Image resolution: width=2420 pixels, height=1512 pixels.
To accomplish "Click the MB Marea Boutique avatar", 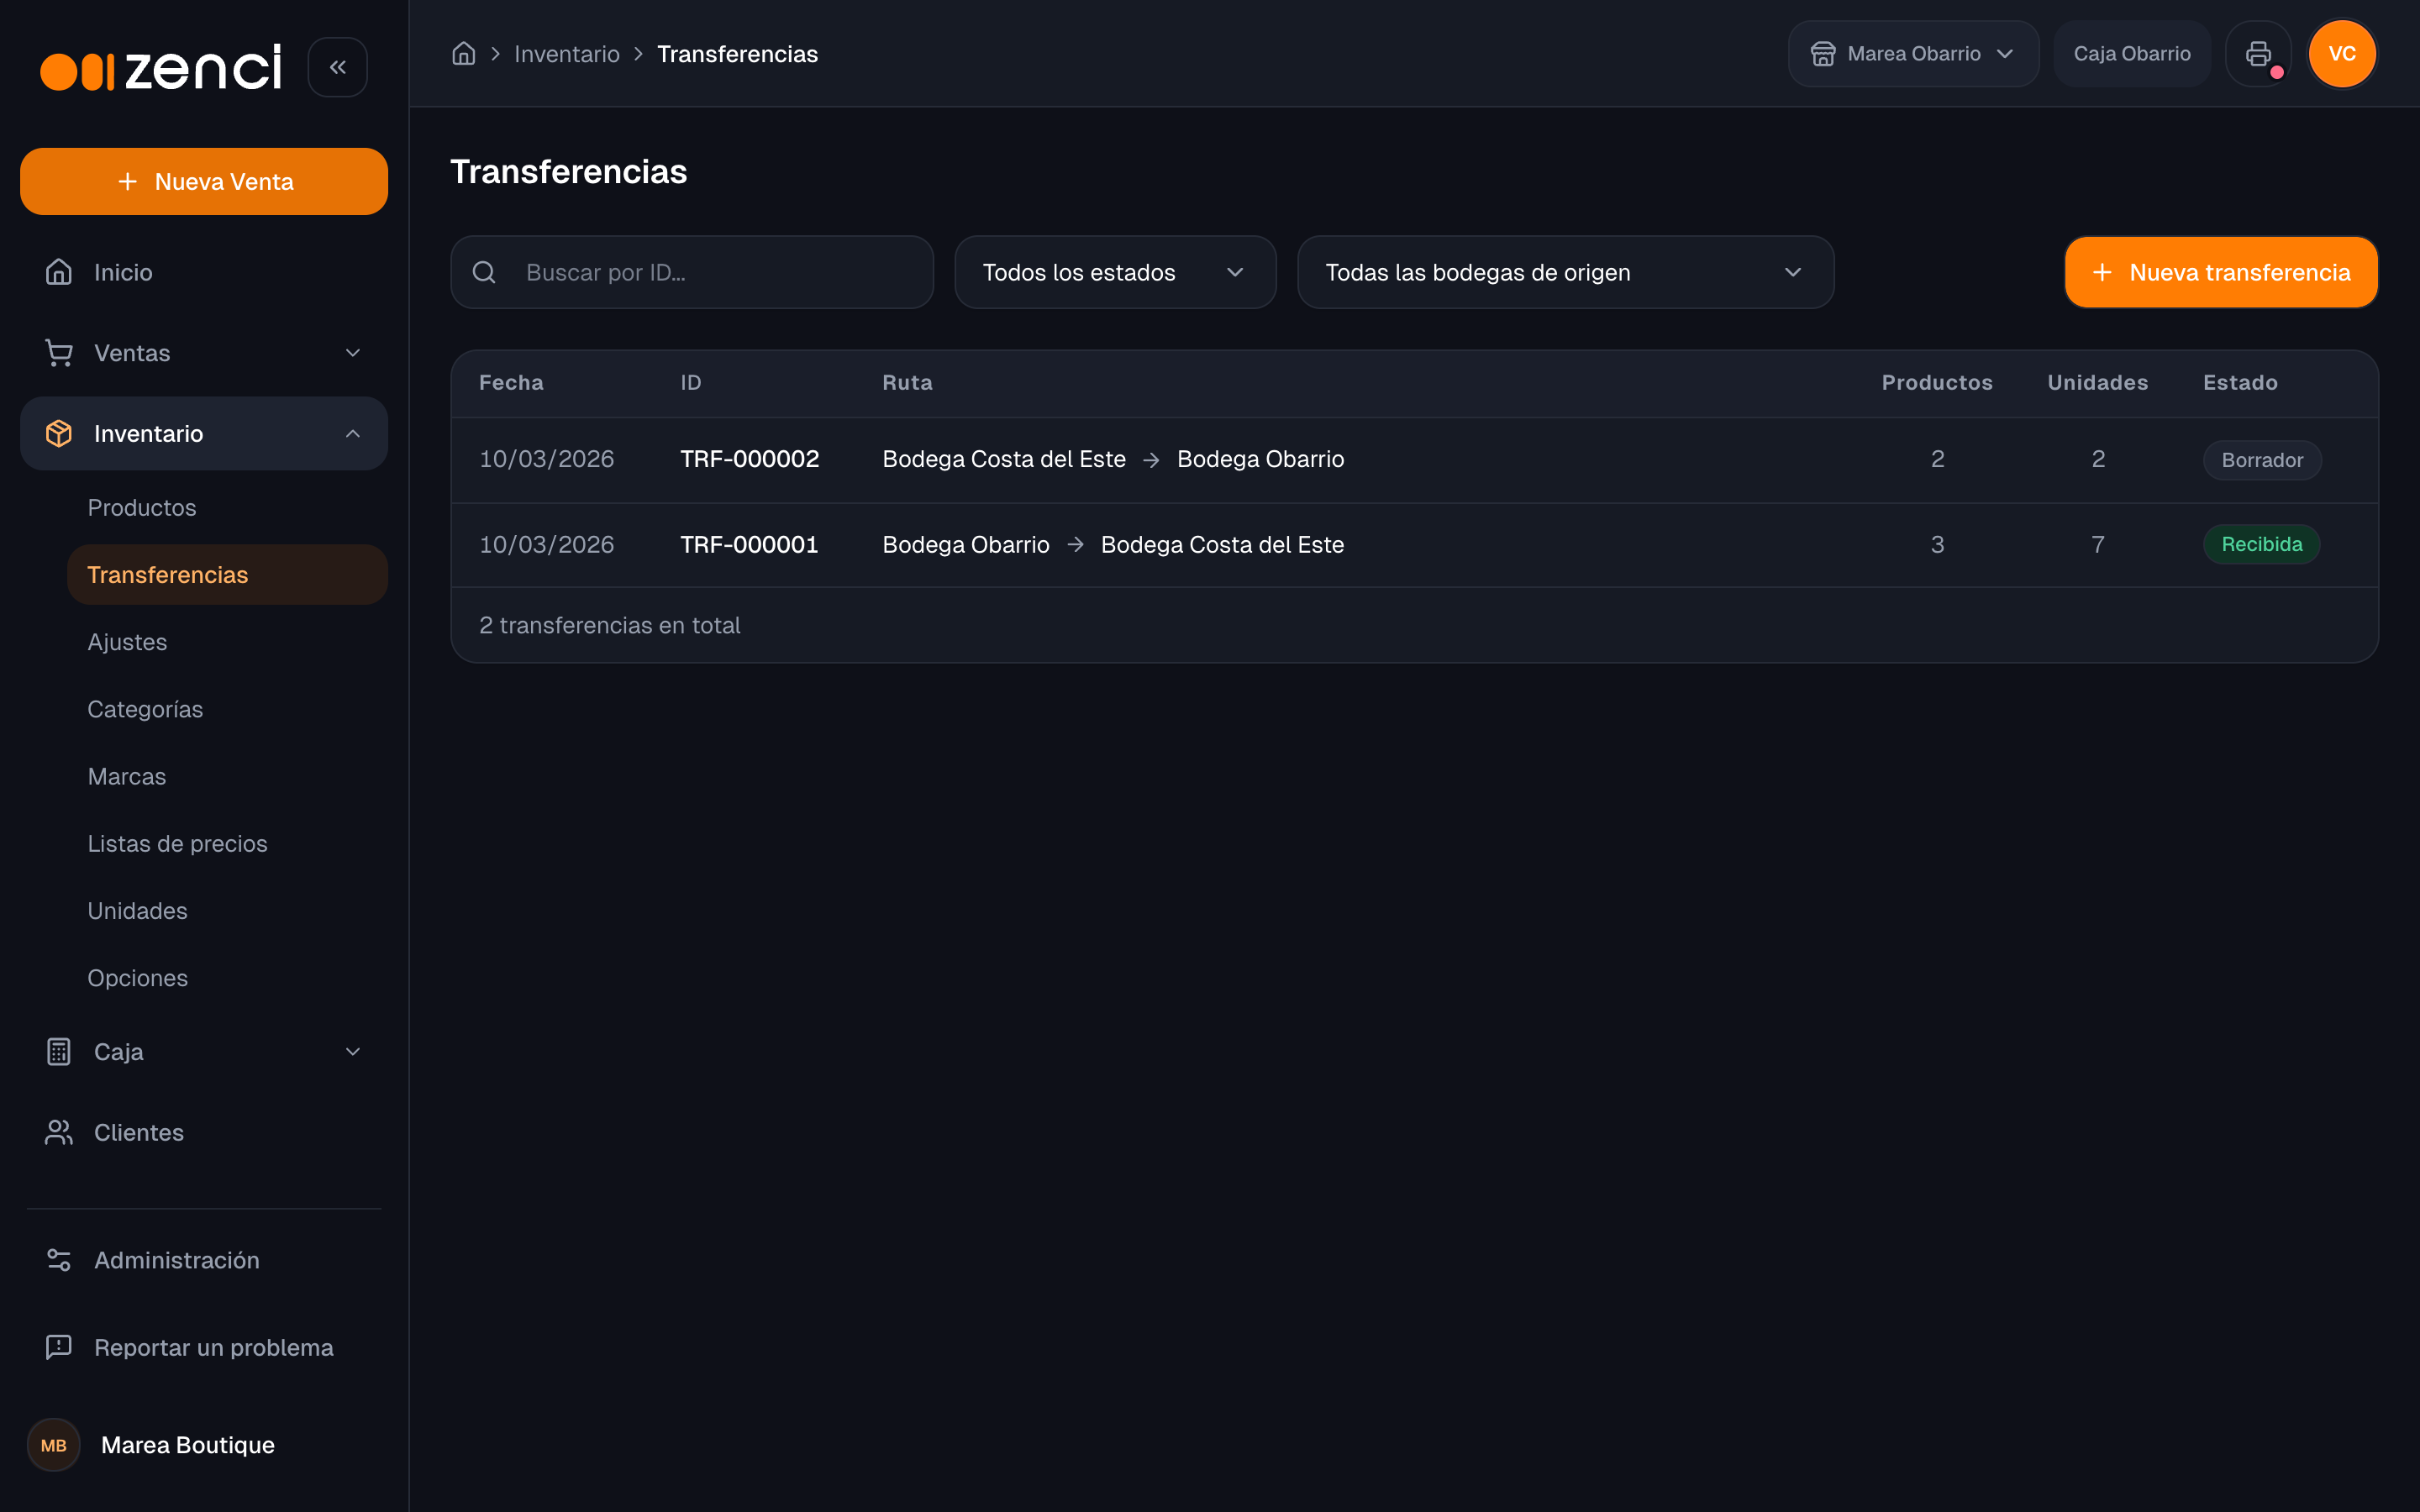I will [x=53, y=1445].
